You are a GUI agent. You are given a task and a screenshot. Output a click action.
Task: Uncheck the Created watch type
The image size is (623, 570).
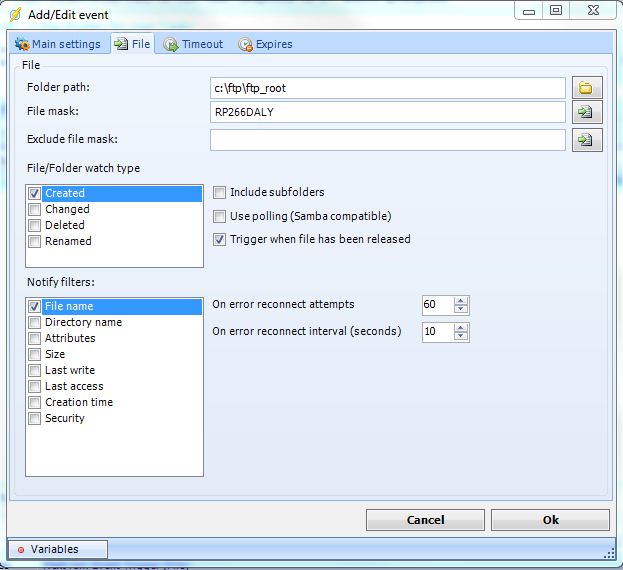(x=35, y=193)
